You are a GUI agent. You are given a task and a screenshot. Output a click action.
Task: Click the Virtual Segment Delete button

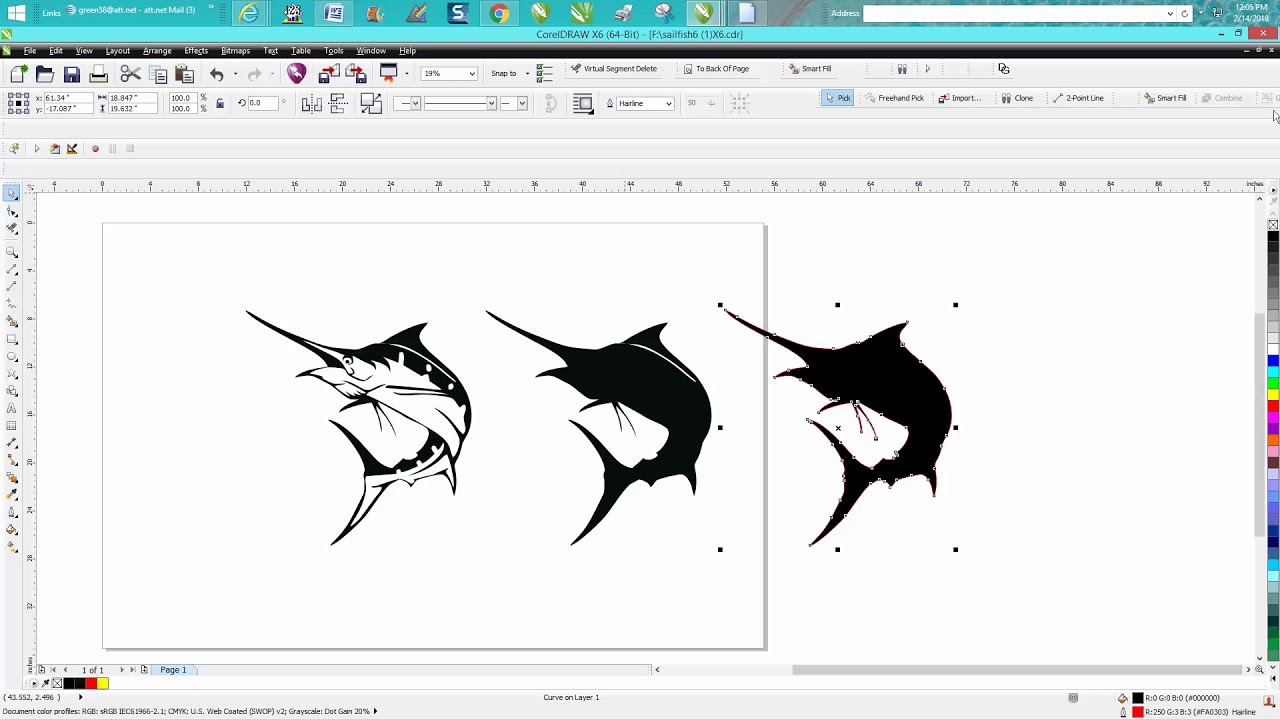tap(613, 69)
